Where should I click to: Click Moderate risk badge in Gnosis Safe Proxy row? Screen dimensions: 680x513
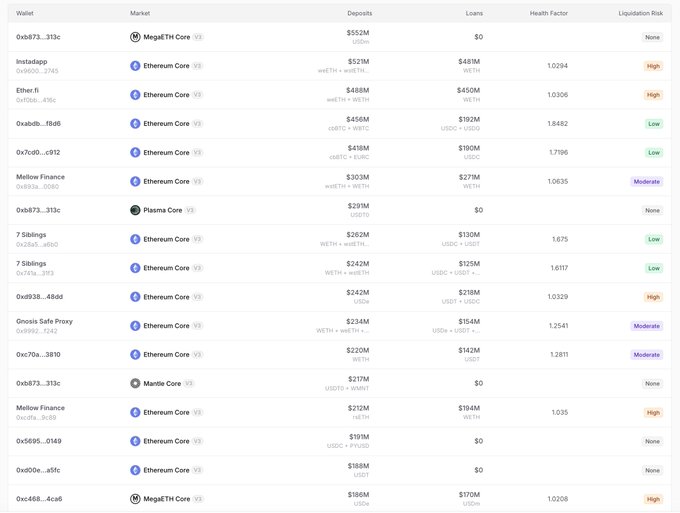pyautogui.click(x=647, y=326)
